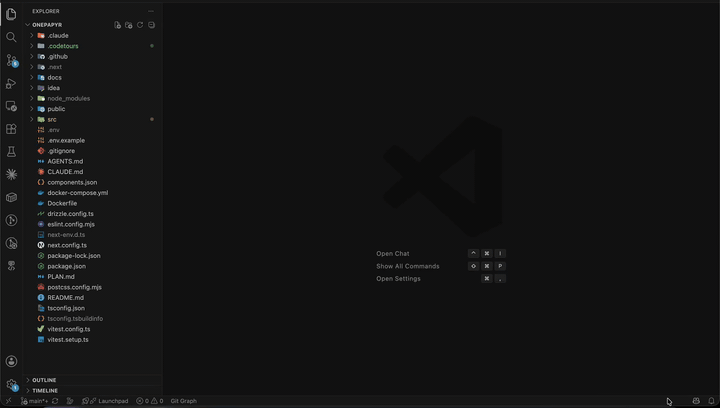
Task: Open the Accounts menu icon
Action: (11, 361)
